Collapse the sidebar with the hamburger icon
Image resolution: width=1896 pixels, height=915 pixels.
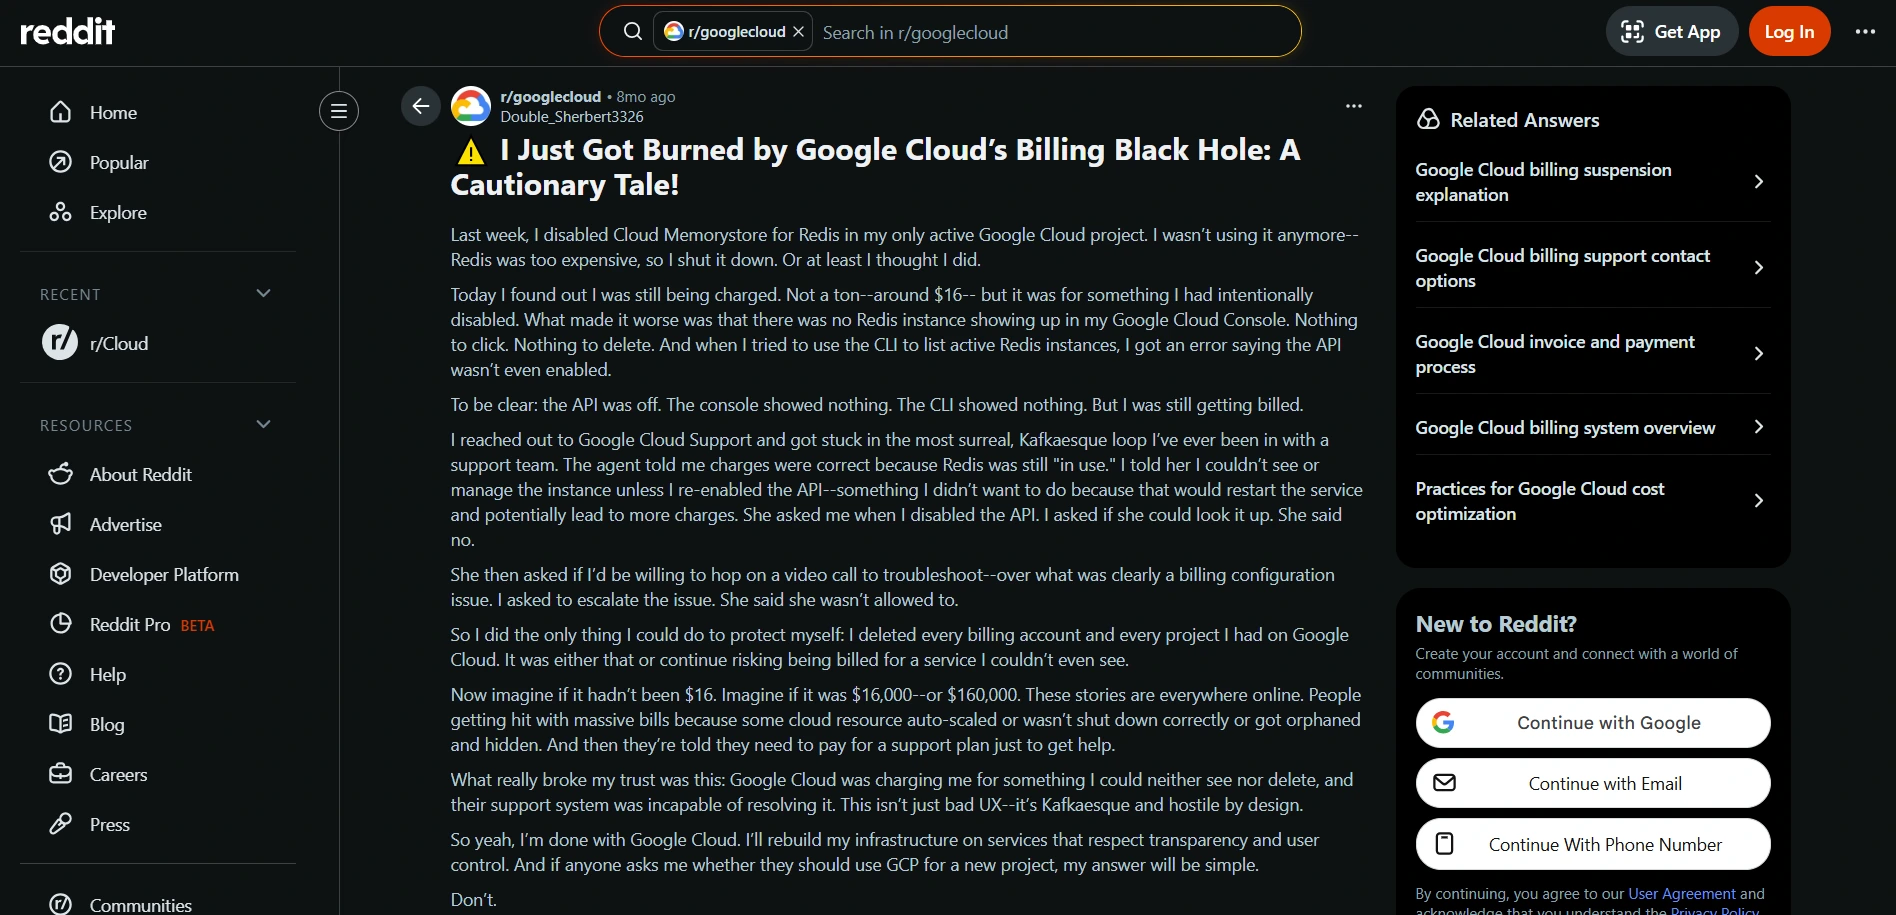pos(339,111)
